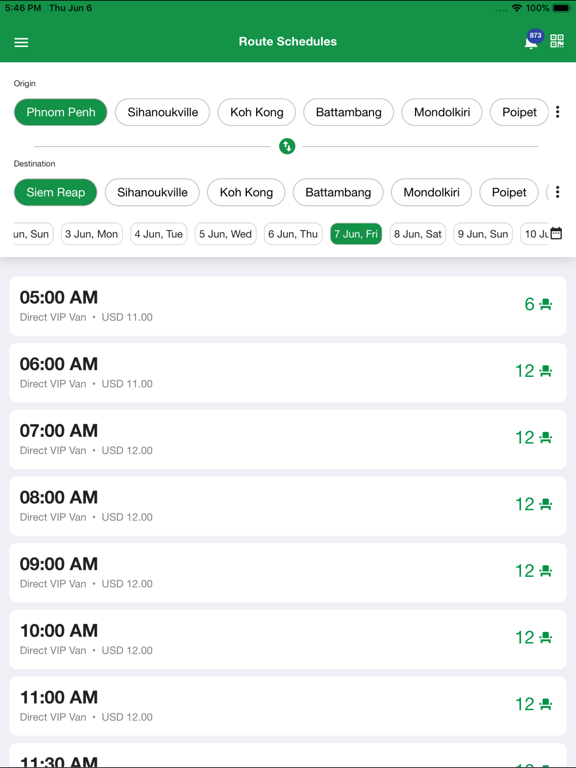Image resolution: width=576 pixels, height=768 pixels.
Task: Open the QR code scanner
Action: pos(557,41)
